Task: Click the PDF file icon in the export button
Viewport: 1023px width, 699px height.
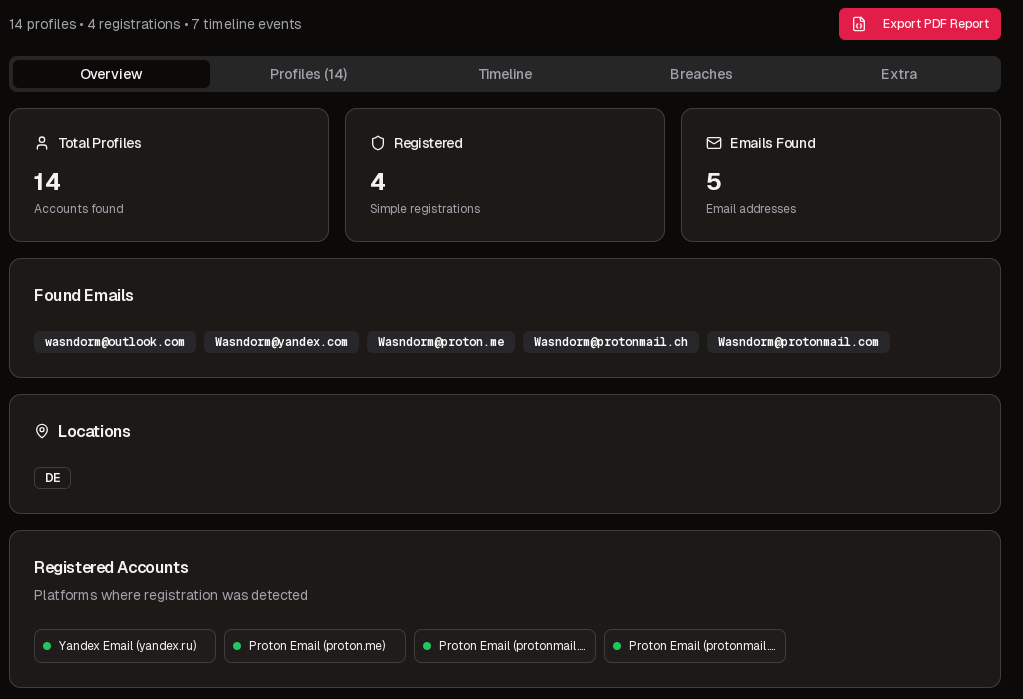Action: pos(859,24)
